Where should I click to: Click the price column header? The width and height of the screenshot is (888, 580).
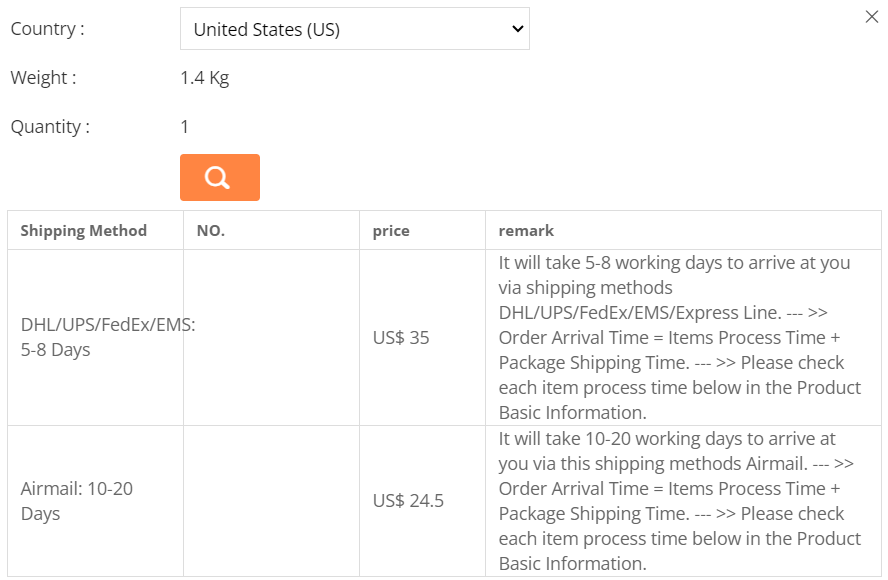[391, 231]
